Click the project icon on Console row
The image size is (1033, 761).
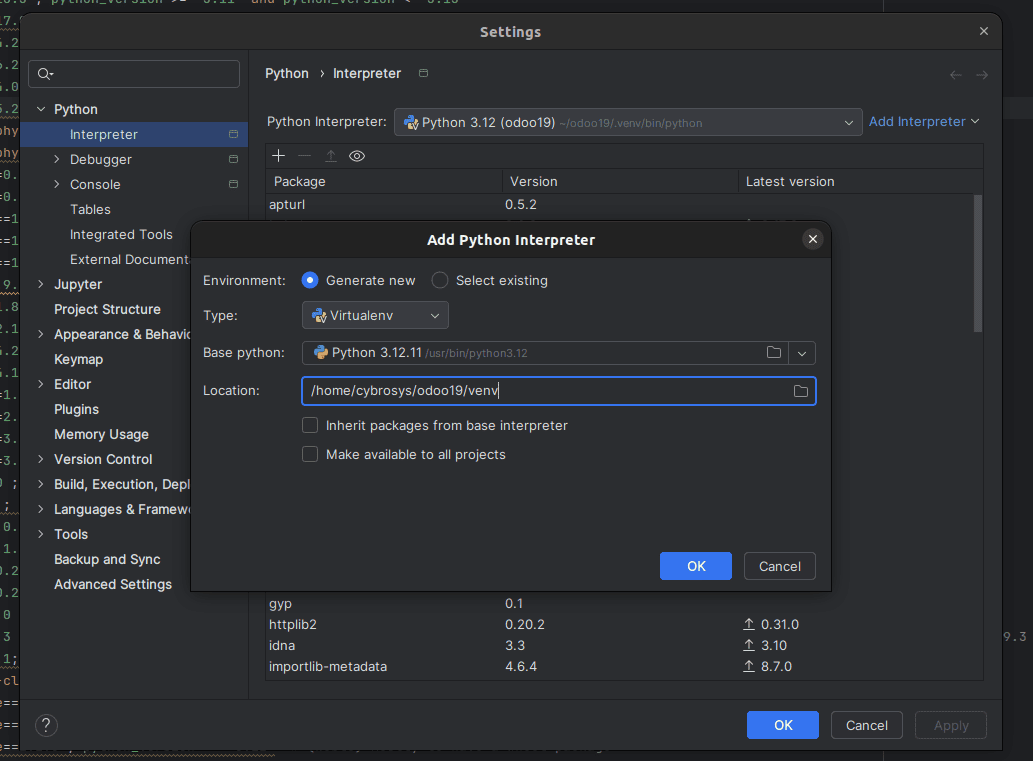pyautogui.click(x=233, y=184)
